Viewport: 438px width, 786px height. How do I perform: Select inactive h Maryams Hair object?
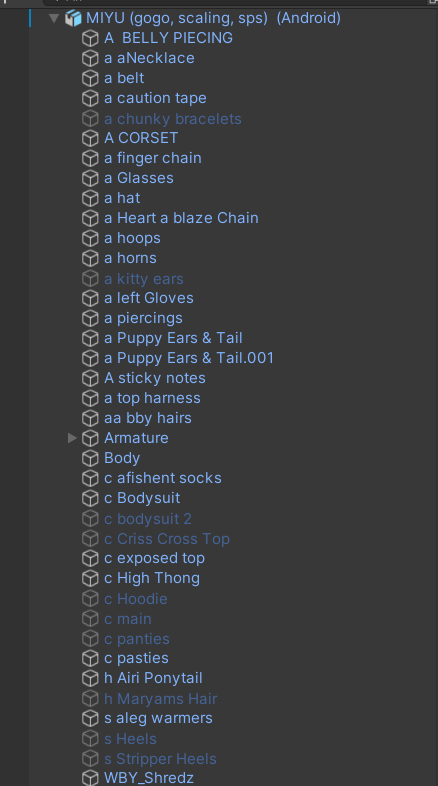160,699
